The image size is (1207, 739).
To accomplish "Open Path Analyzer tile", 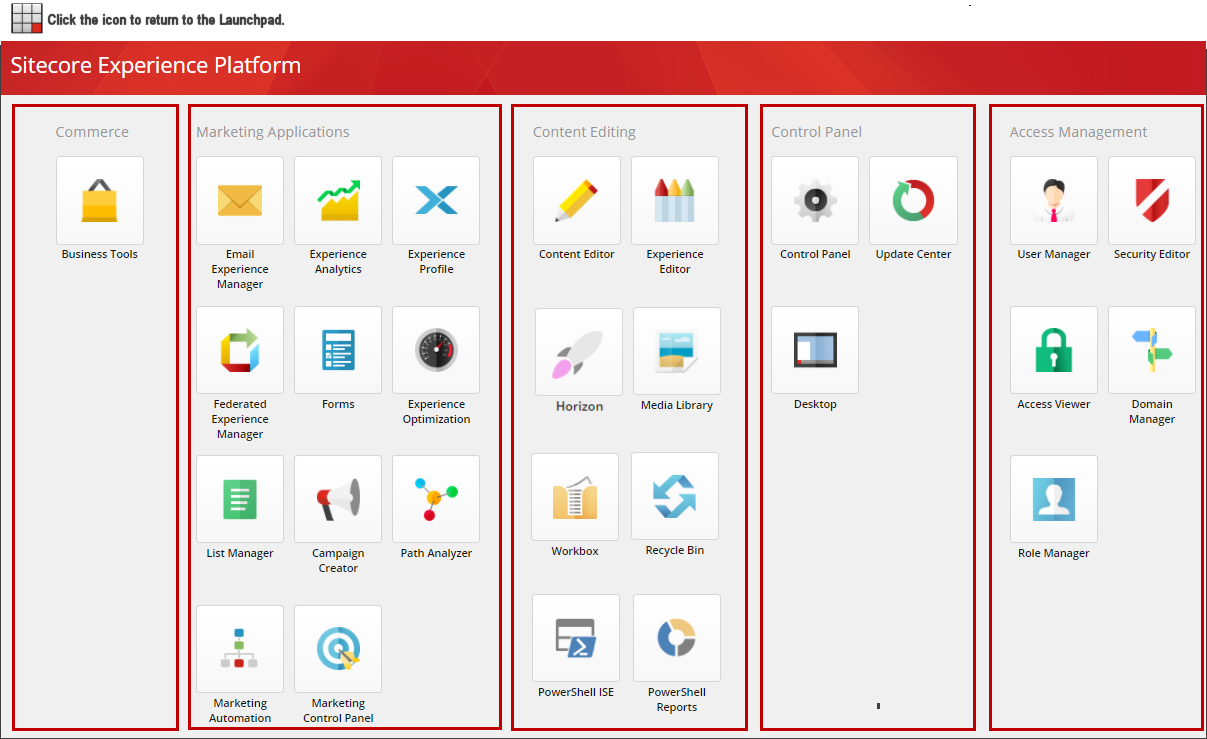I will pos(436,499).
